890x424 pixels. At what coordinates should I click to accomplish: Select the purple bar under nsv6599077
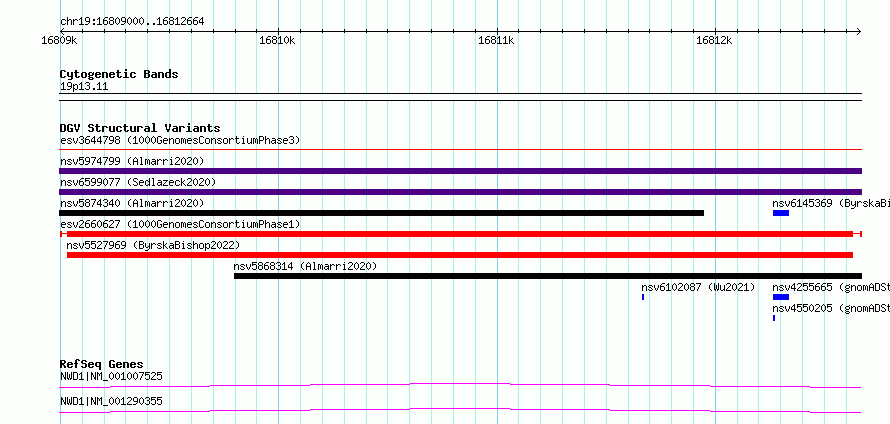click(x=460, y=192)
